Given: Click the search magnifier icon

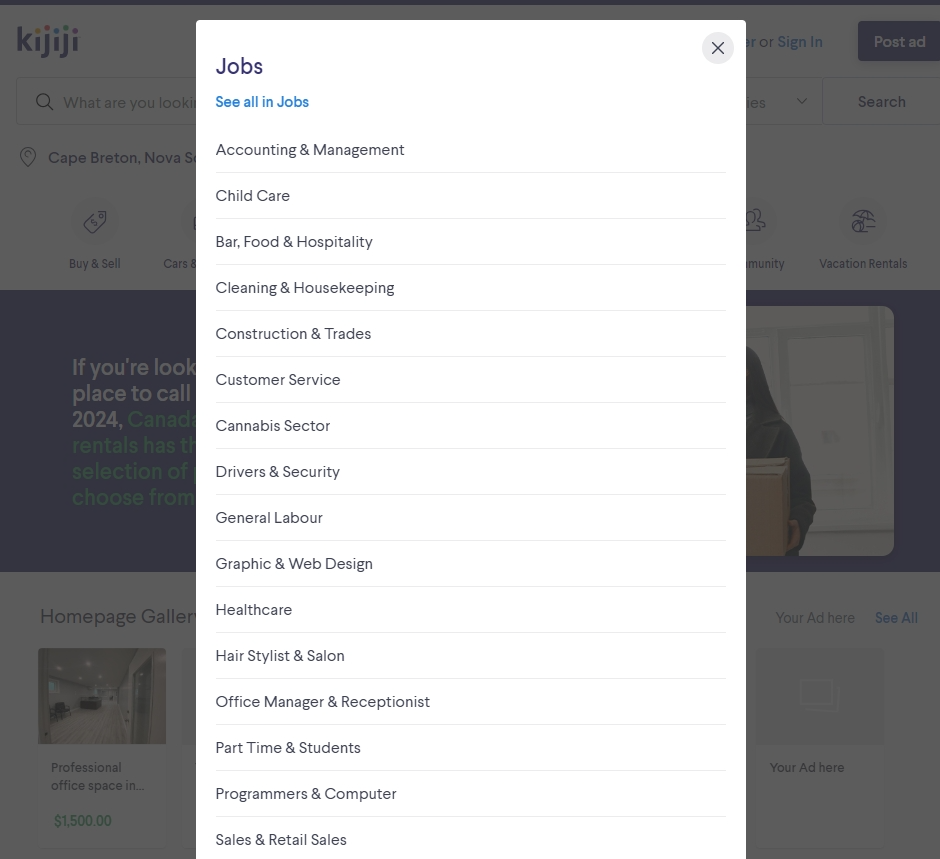Looking at the screenshot, I should 44,102.
